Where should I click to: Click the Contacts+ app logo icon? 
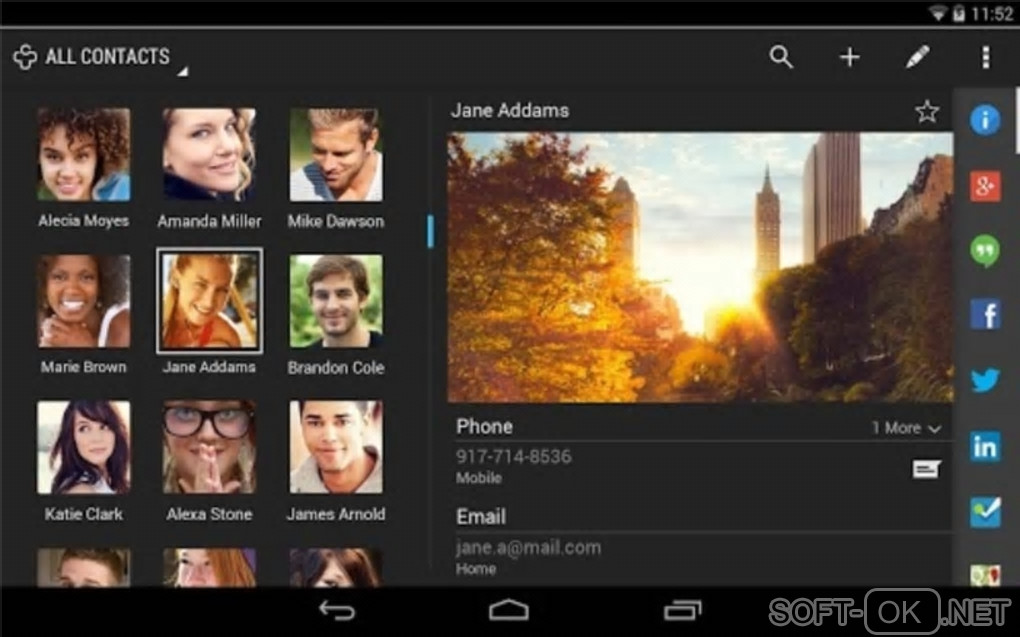pos(25,57)
